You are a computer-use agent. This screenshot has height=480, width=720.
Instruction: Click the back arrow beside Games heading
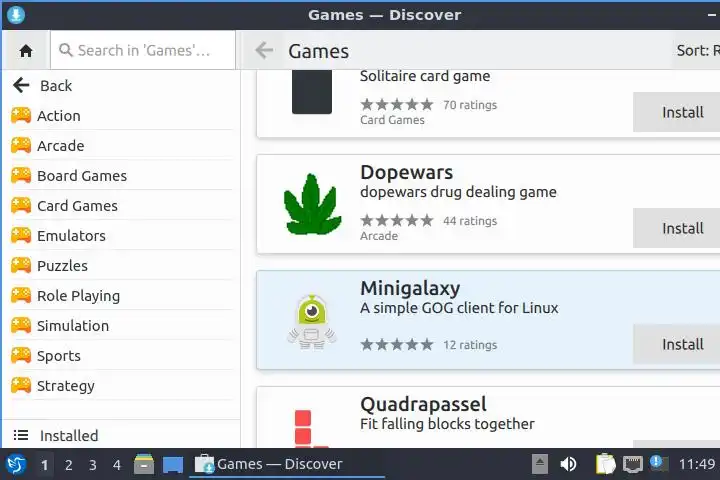point(264,51)
